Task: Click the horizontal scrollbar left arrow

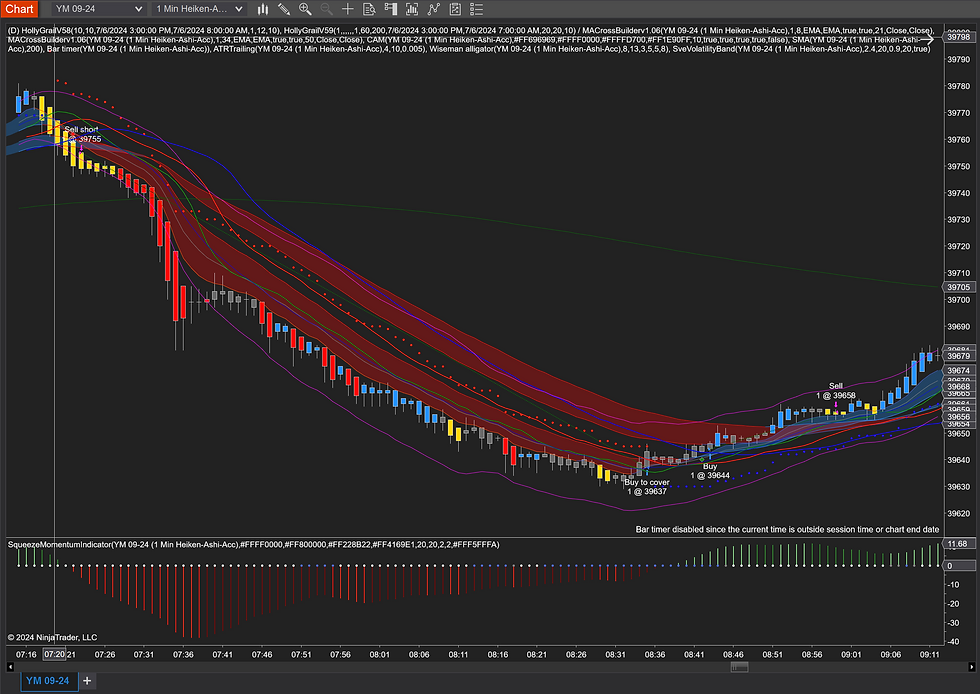Action: (10, 667)
